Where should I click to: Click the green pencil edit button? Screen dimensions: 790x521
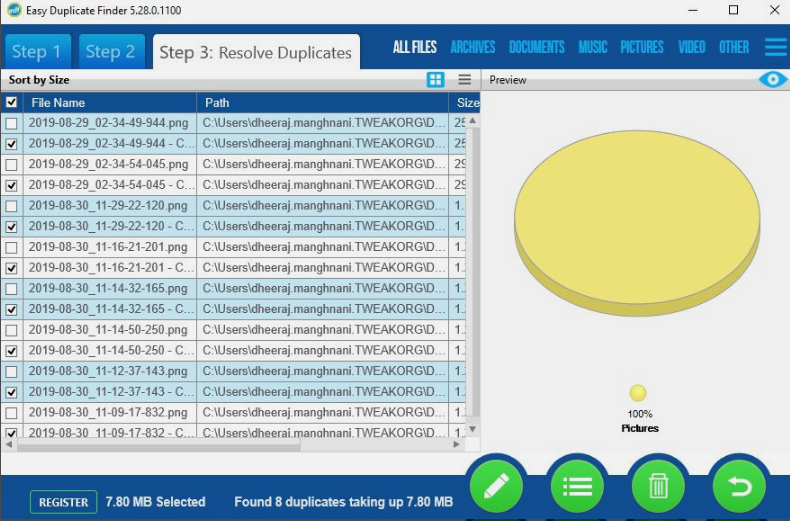(497, 486)
